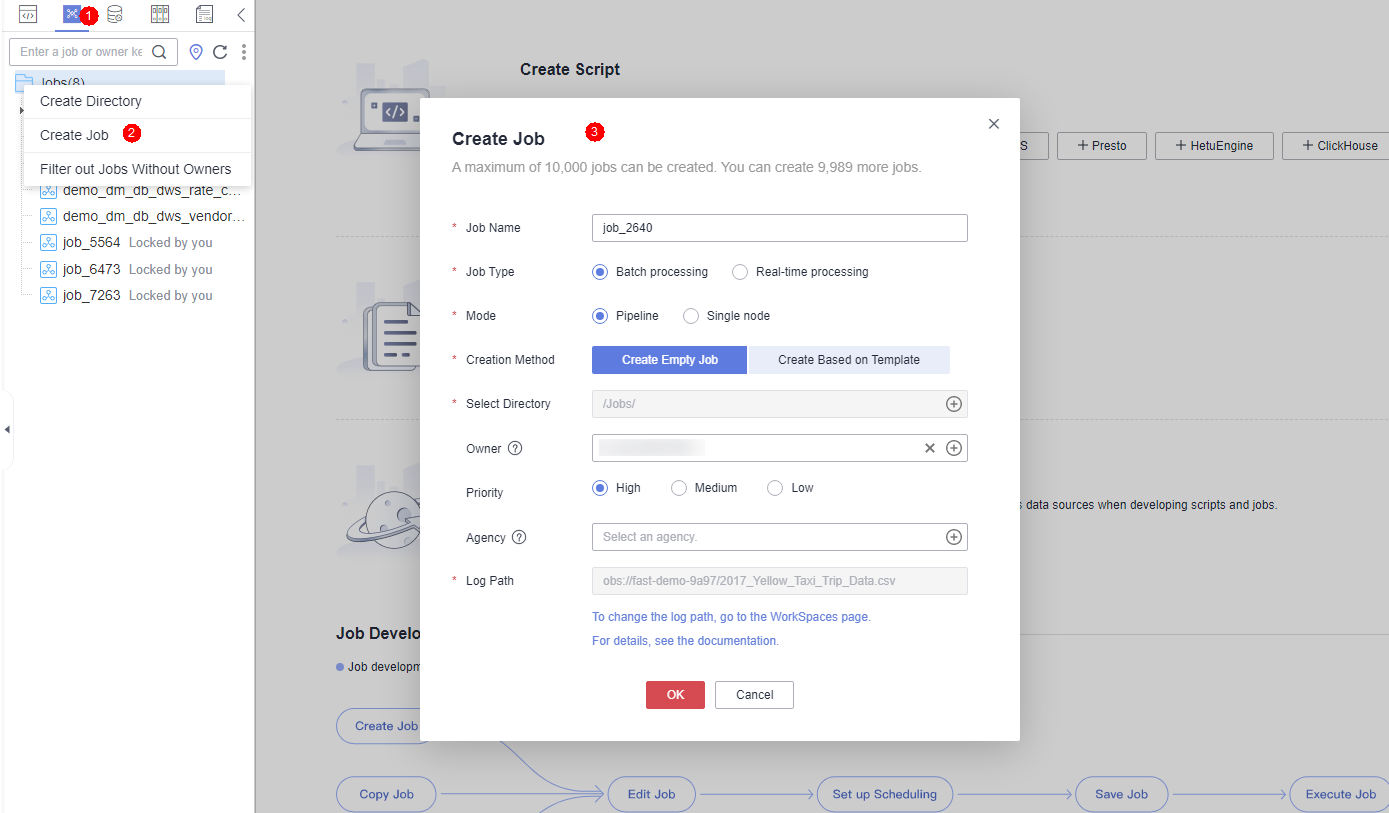This screenshot has height=813, width=1389.
Task: Set priority to Medium
Action: pos(679,488)
